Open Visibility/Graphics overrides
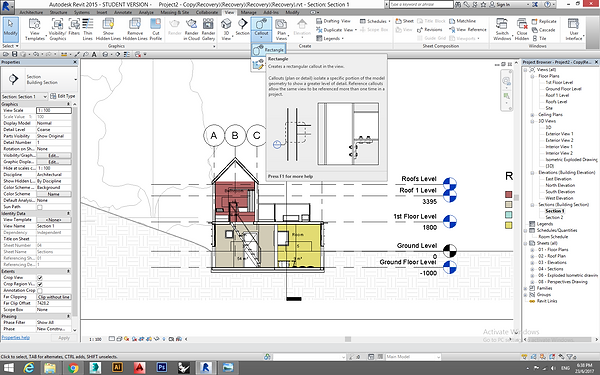The image size is (600, 375). (x=57, y=29)
